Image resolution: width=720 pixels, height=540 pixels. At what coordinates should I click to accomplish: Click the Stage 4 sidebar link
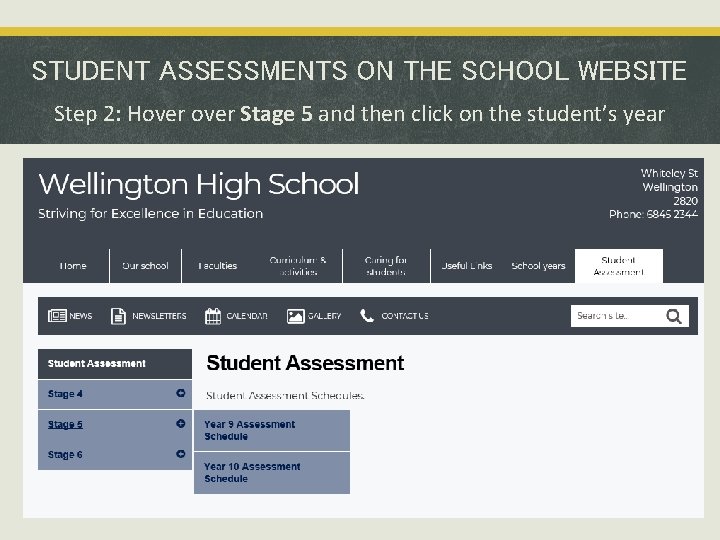click(x=65, y=394)
